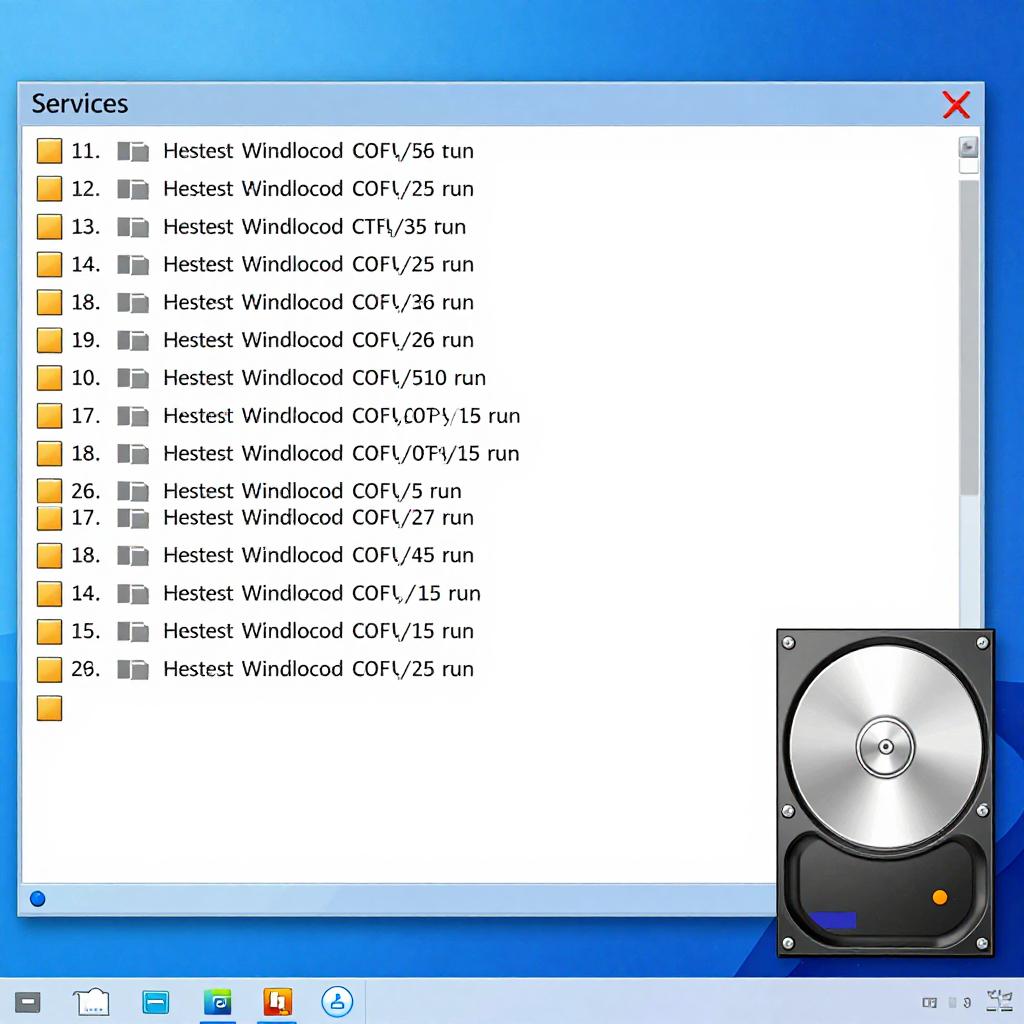
Task: Select row 15. "Hestest Windlocod COFl/15 run"
Action: [318, 632]
